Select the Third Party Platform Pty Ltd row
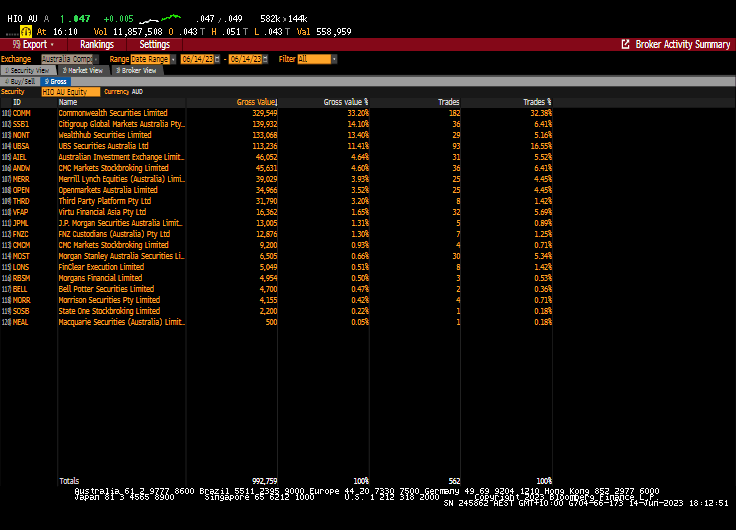Image resolution: width=736 pixels, height=530 pixels. click(276, 201)
